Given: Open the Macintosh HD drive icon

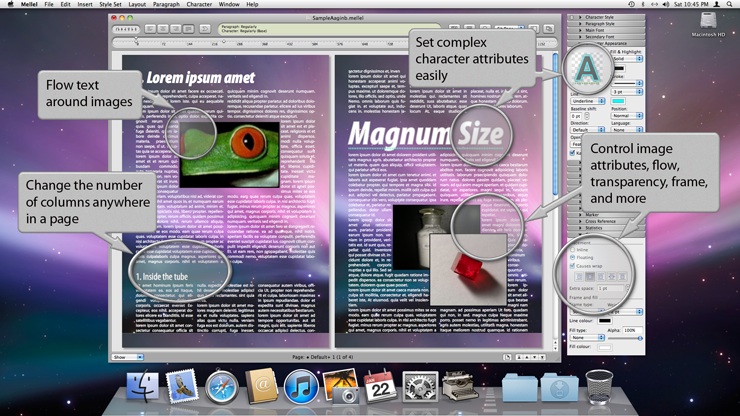Looking at the screenshot, I should point(708,22).
